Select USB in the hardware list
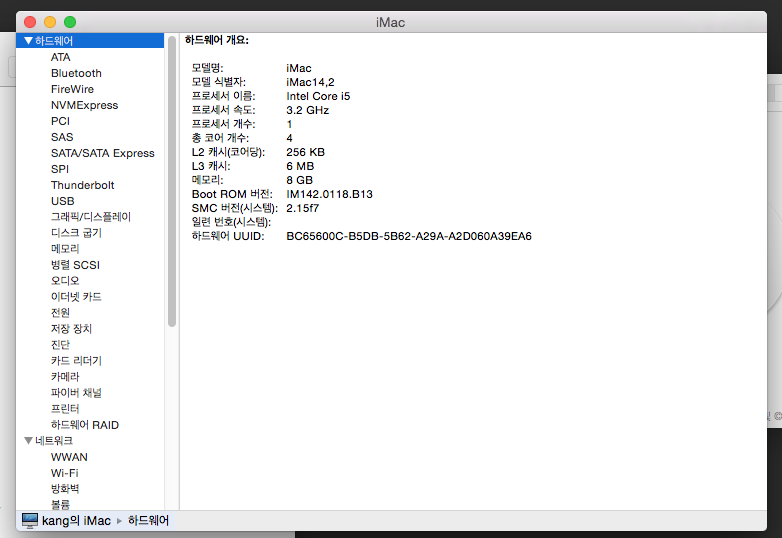Image resolution: width=782 pixels, height=538 pixels. (x=62, y=201)
